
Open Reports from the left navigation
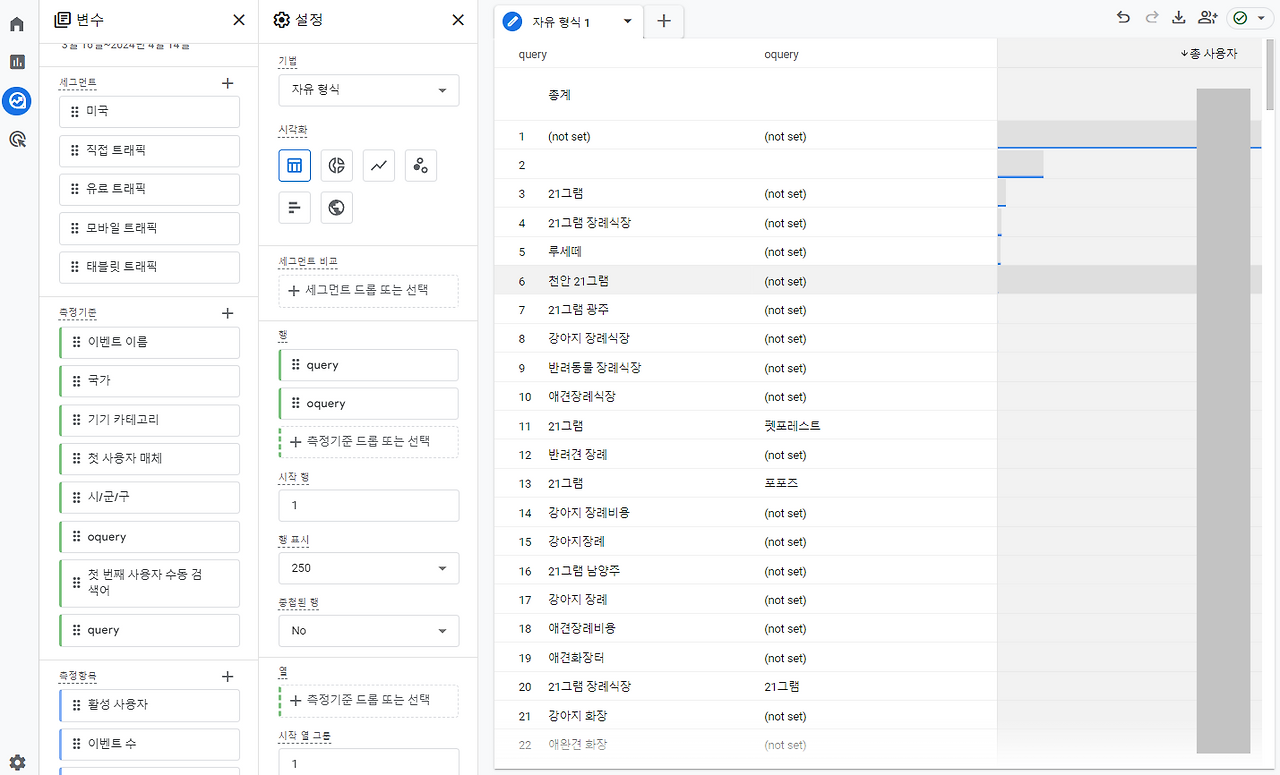pos(16,61)
